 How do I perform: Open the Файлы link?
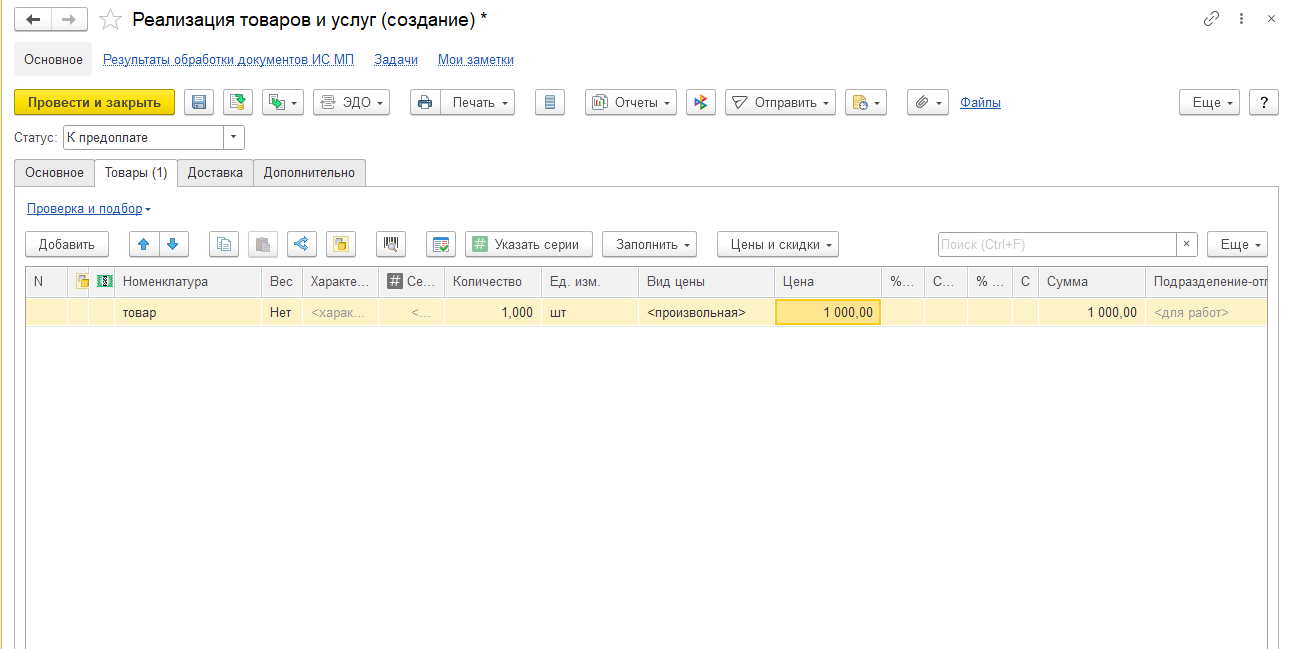[x=980, y=102]
